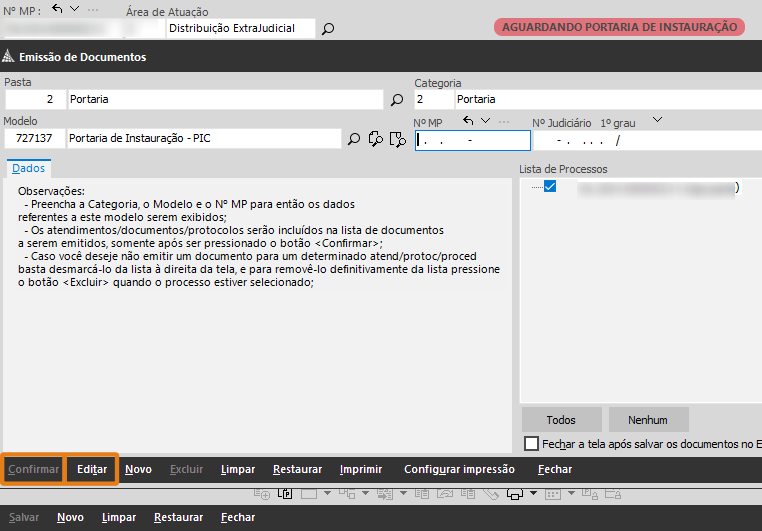Click the 'P' page with padlock icon

[x=590, y=494]
